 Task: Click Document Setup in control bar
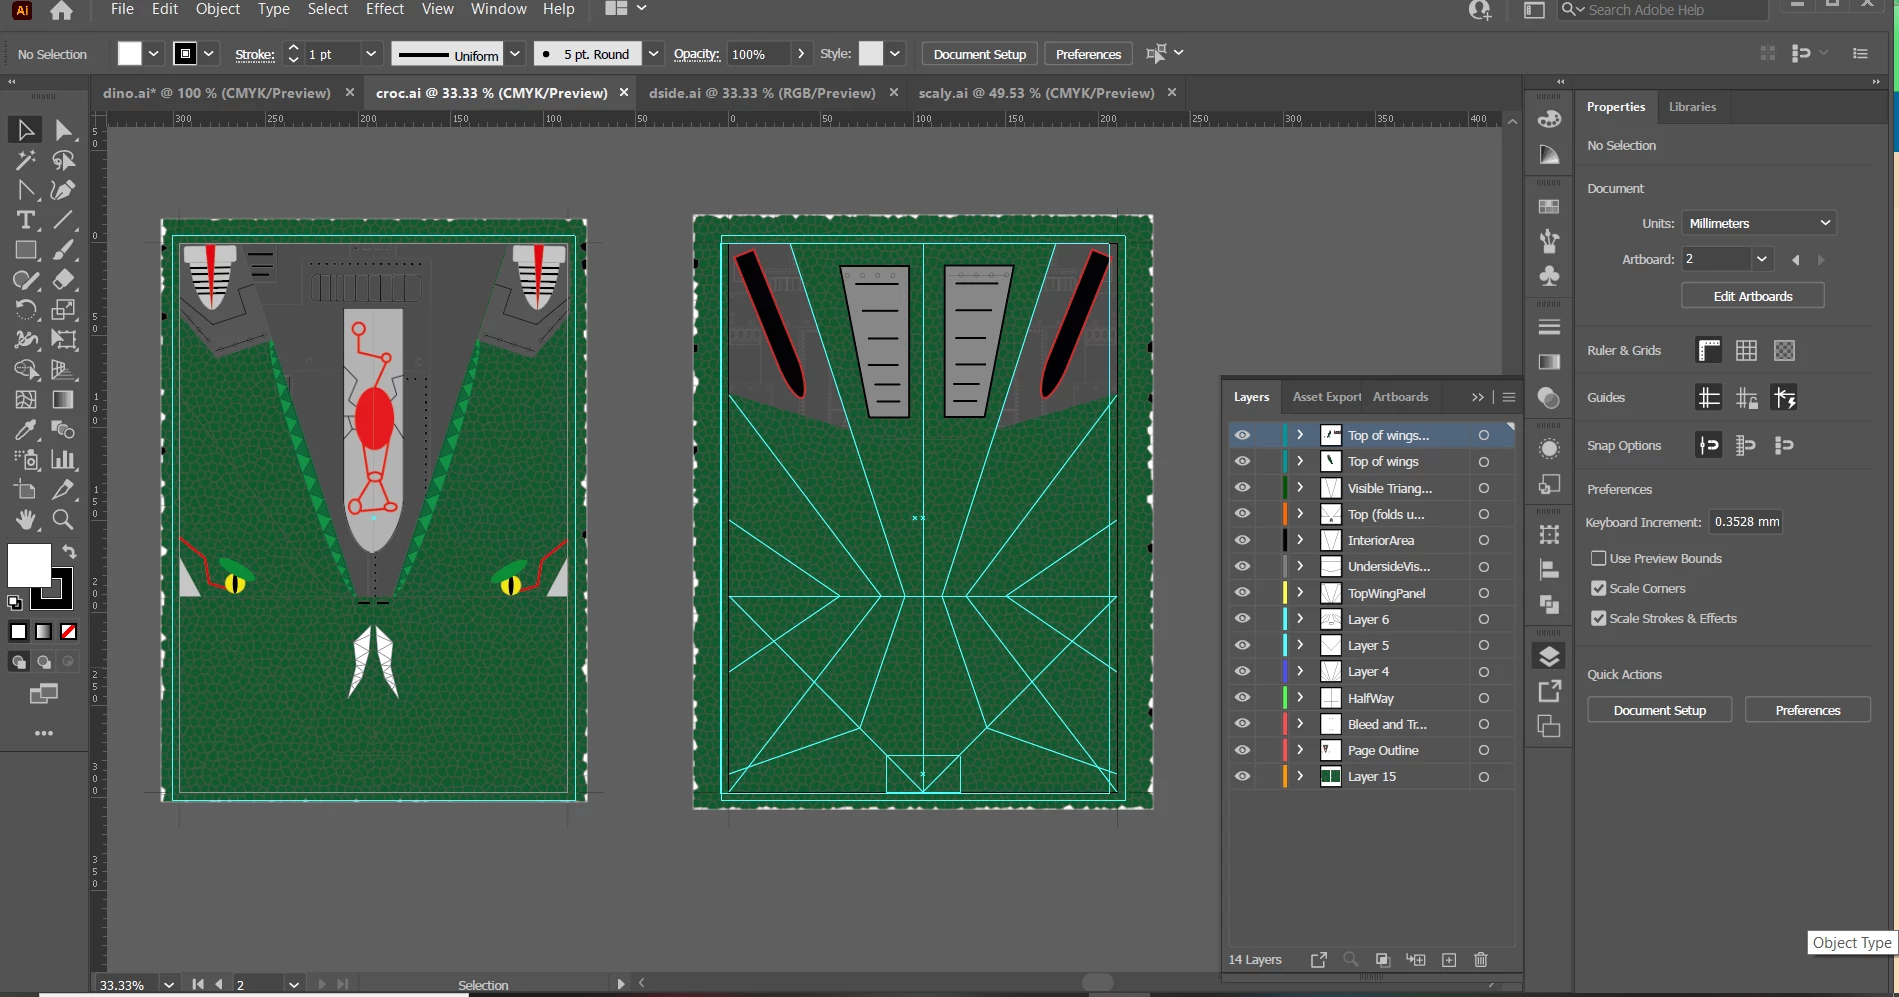click(979, 54)
